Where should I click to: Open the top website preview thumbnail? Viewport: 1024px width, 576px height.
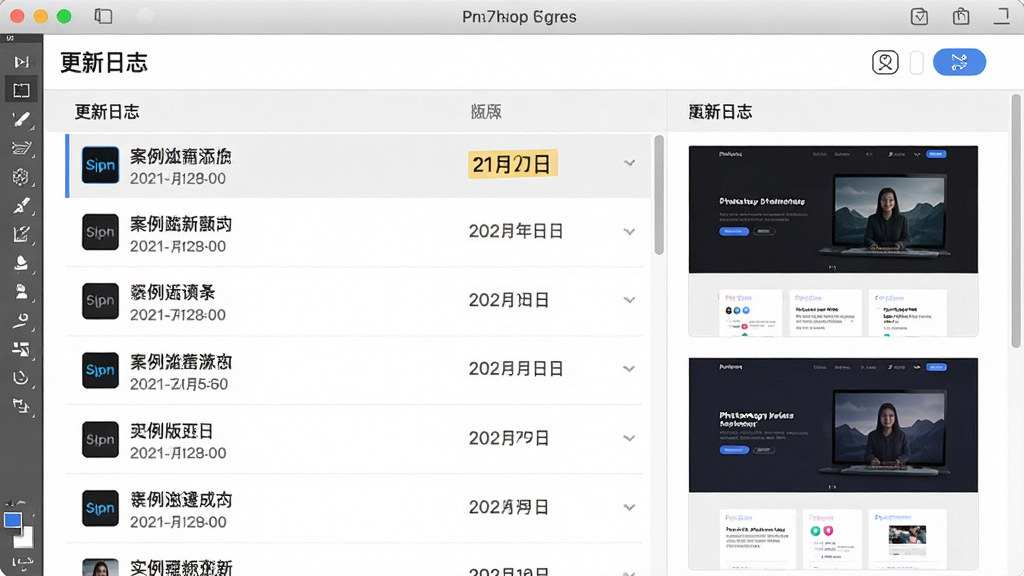click(833, 241)
